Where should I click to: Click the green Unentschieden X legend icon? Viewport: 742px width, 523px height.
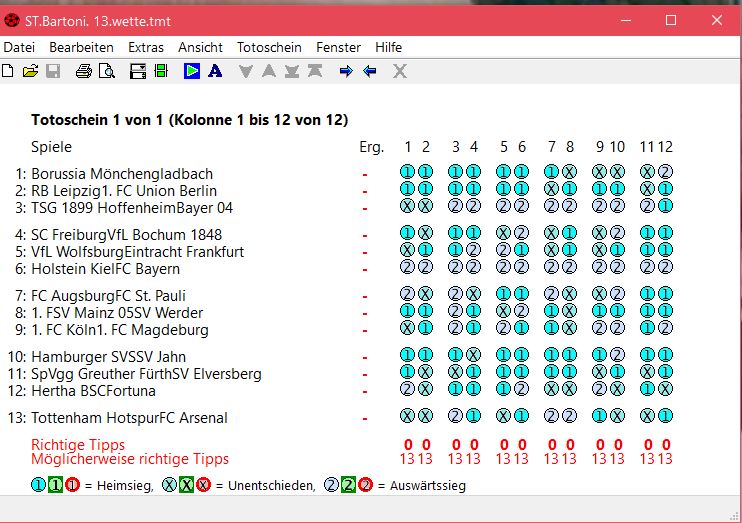point(186,485)
